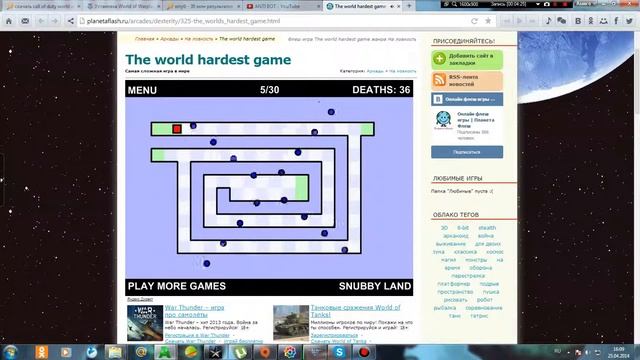The width and height of the screenshot is (640, 360).
Task: Click MENU in the game header
Action: point(142,90)
